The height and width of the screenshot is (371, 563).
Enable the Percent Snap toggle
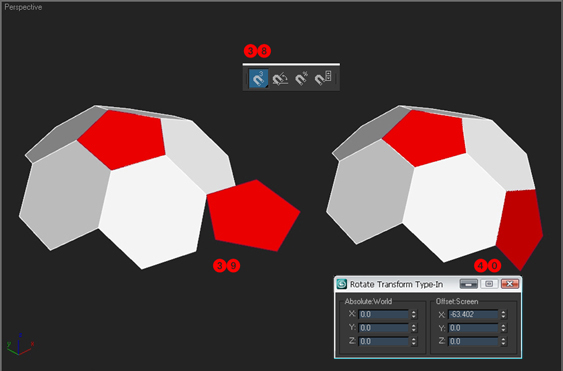pyautogui.click(x=301, y=78)
